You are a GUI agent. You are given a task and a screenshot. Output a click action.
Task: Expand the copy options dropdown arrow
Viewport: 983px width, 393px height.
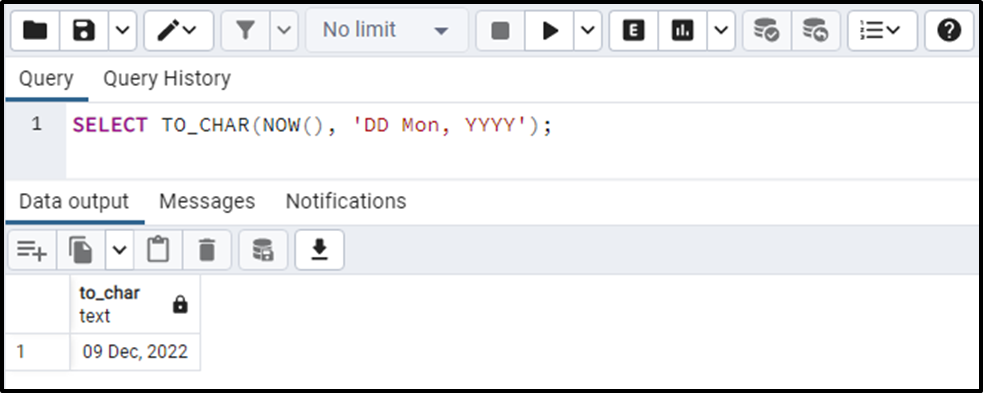[119, 250]
